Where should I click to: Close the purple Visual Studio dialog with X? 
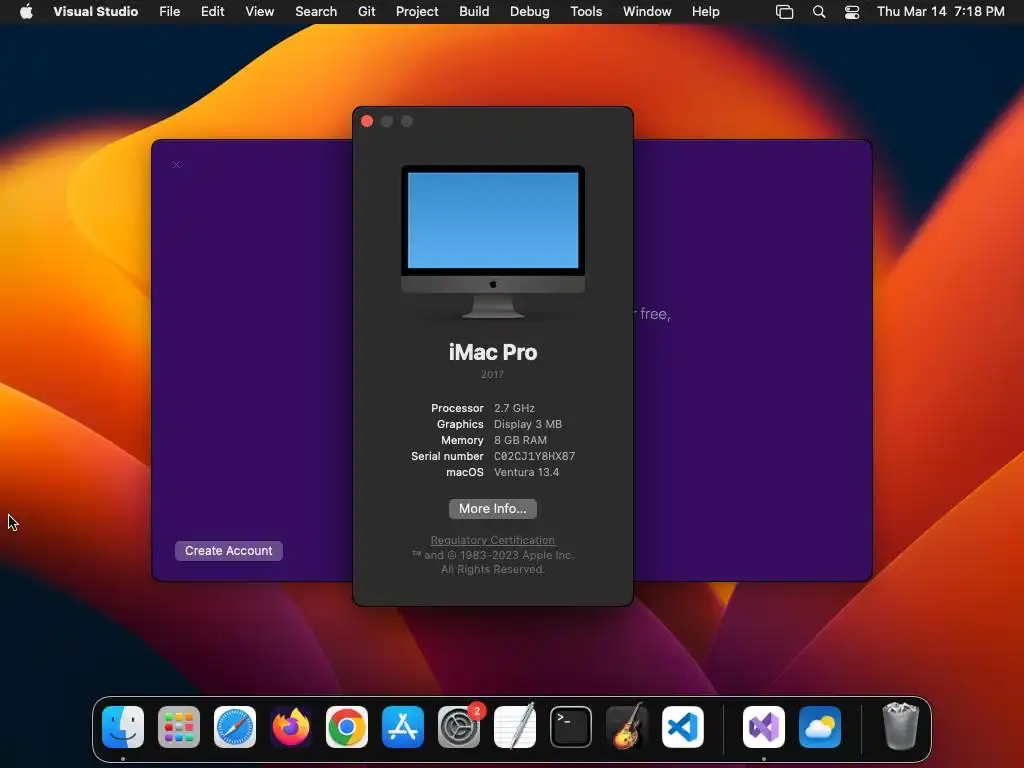coord(176,165)
